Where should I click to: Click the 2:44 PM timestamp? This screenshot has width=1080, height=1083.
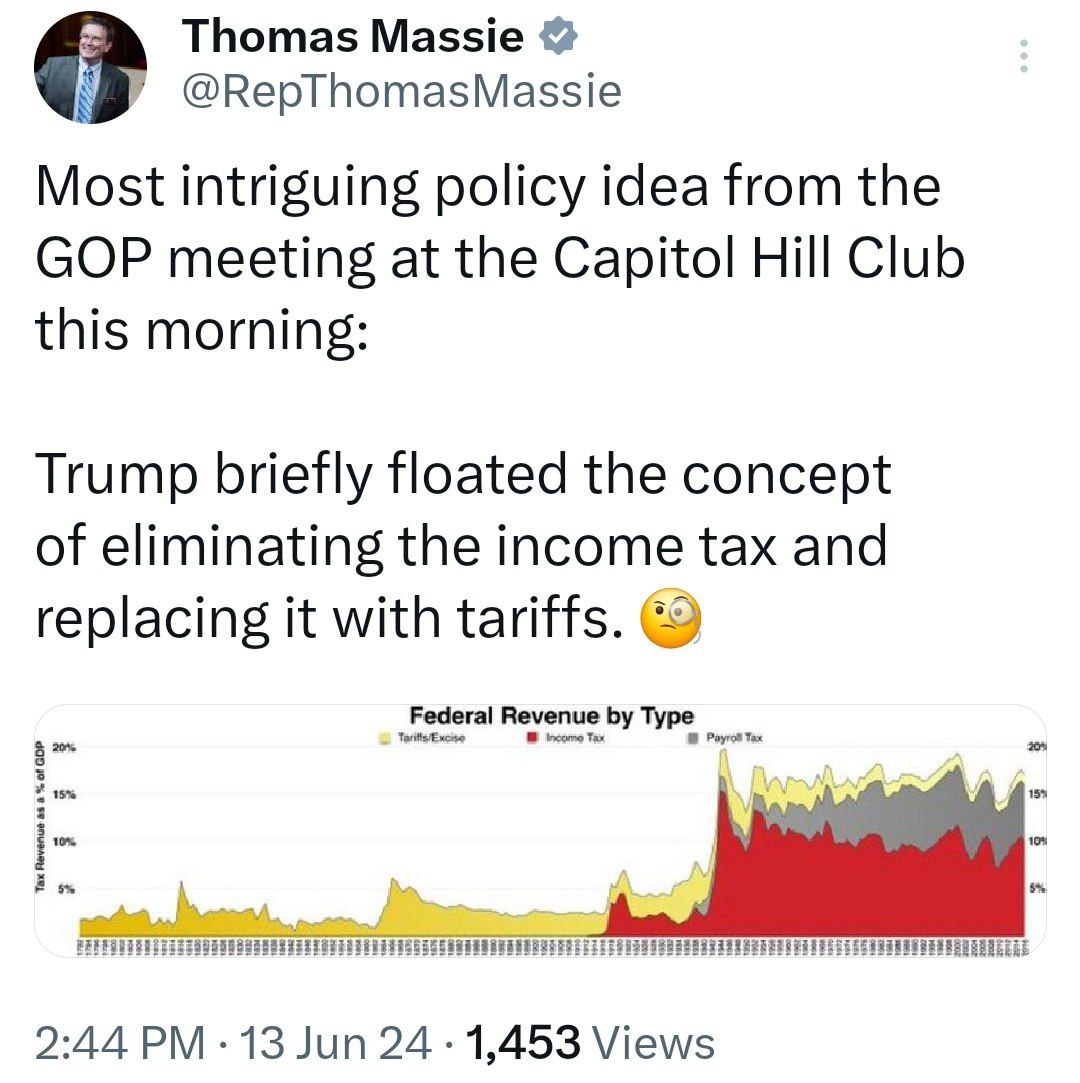click(x=121, y=1043)
